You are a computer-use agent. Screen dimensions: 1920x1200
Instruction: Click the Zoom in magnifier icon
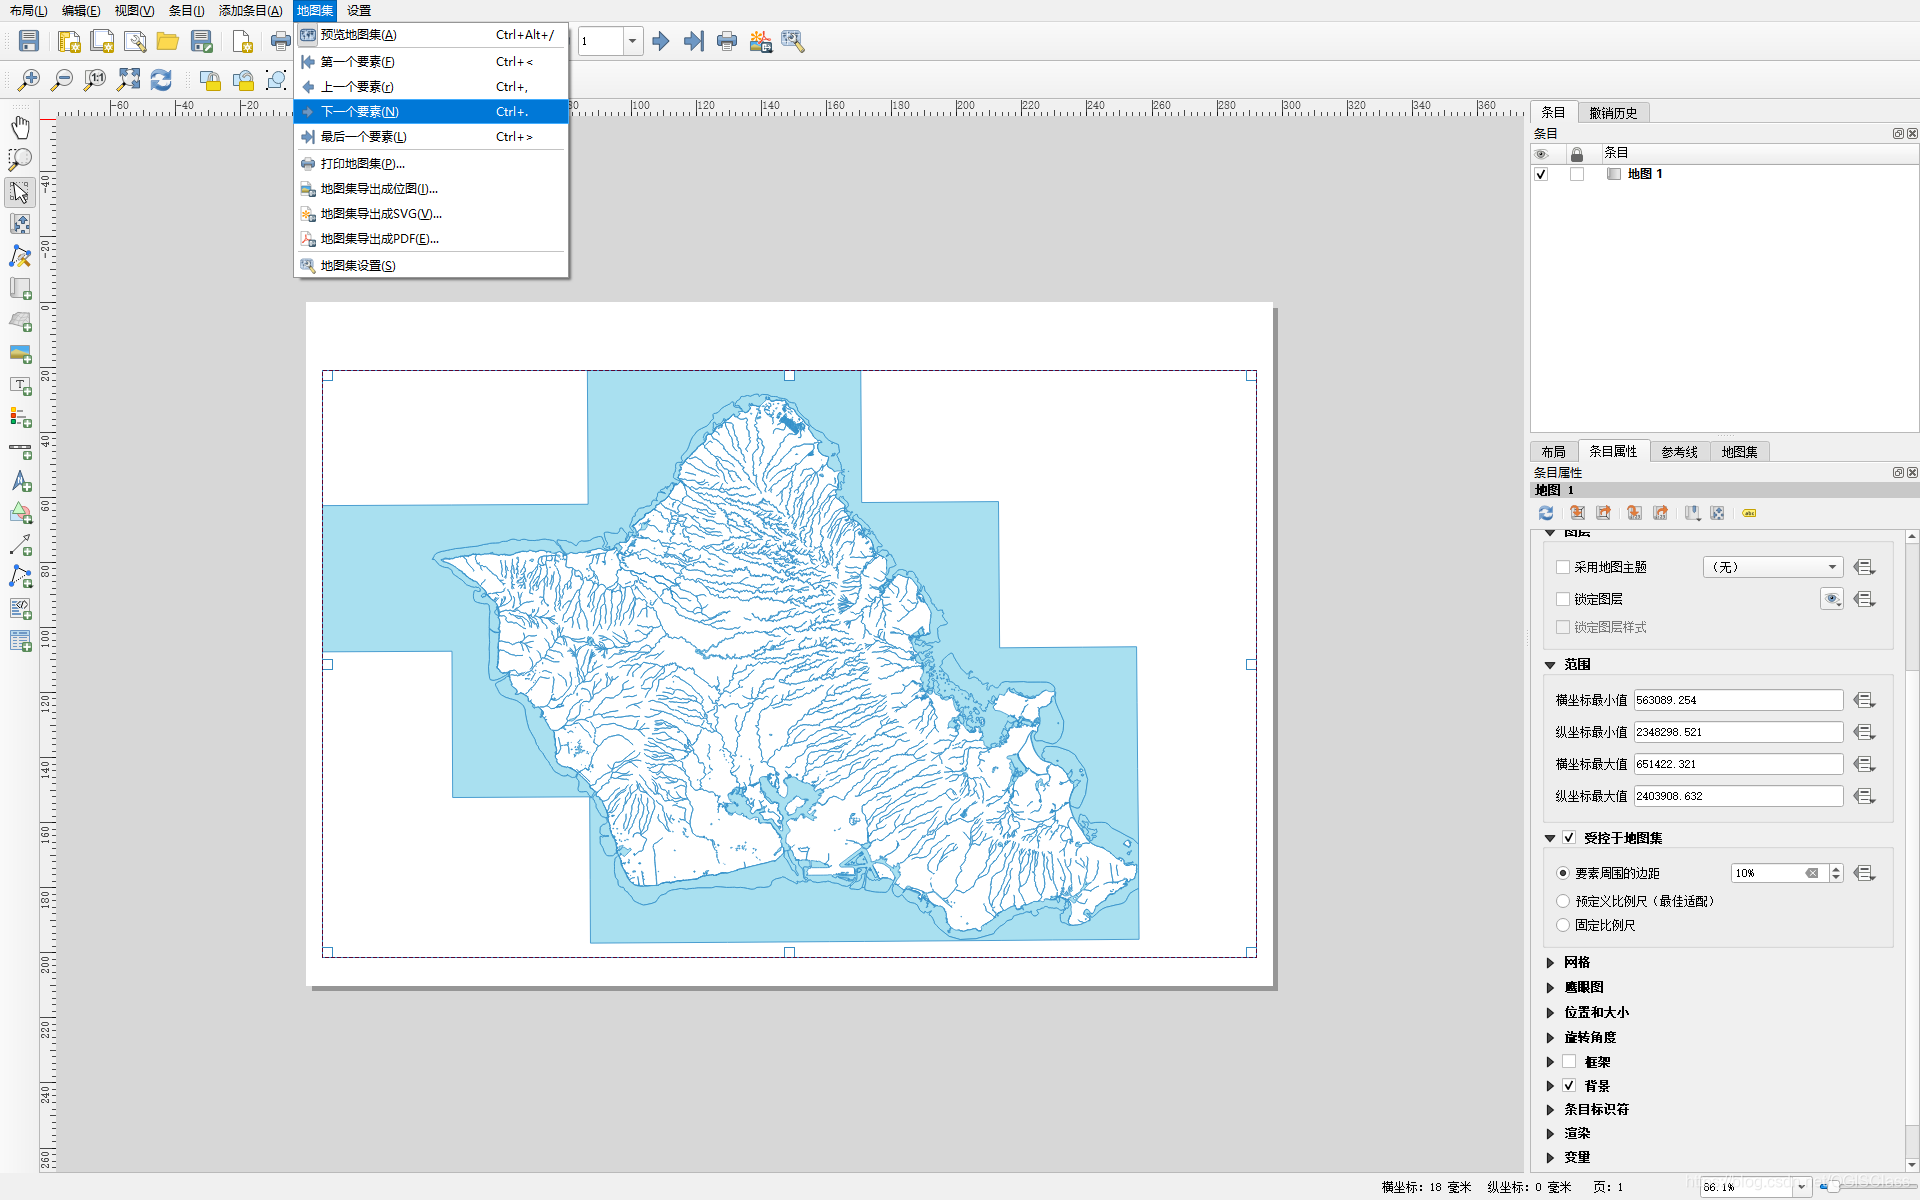(x=29, y=80)
